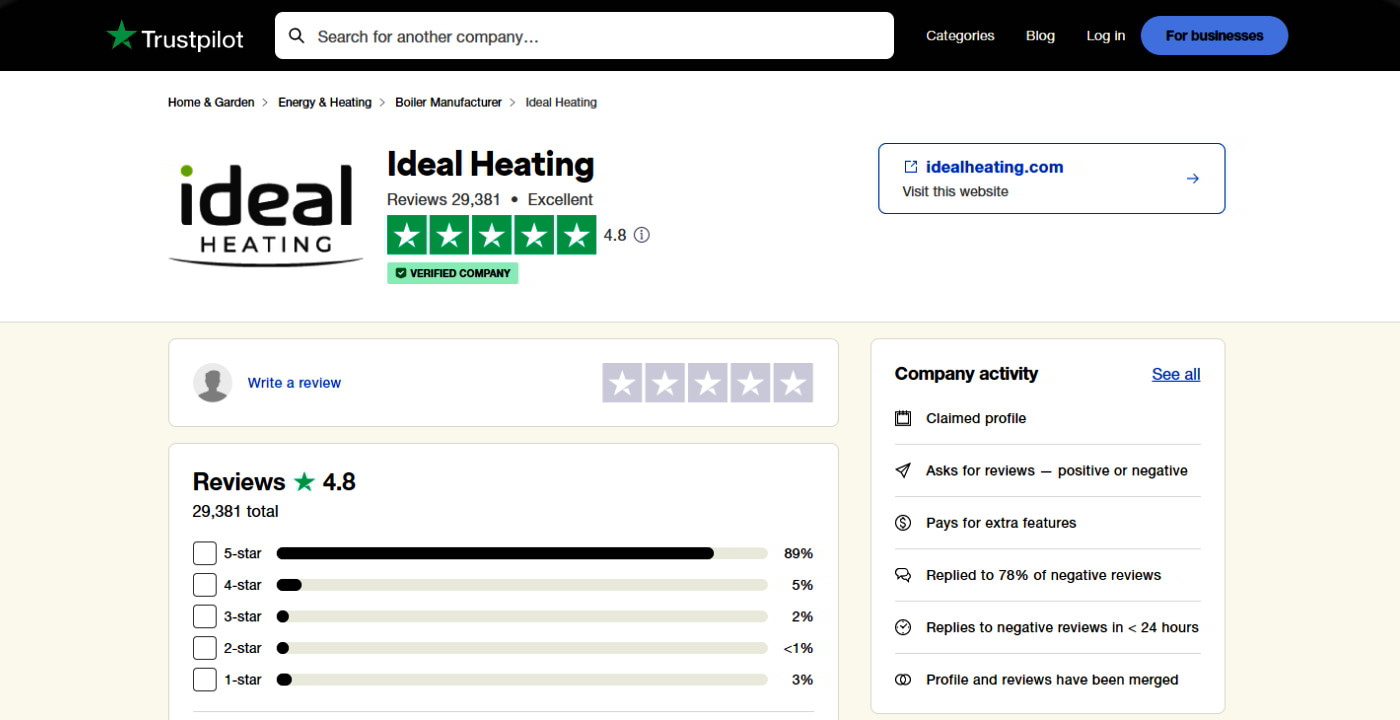The height and width of the screenshot is (720, 1400).
Task: Go to Boiler Manufacturer breadcrumb
Action: [448, 102]
